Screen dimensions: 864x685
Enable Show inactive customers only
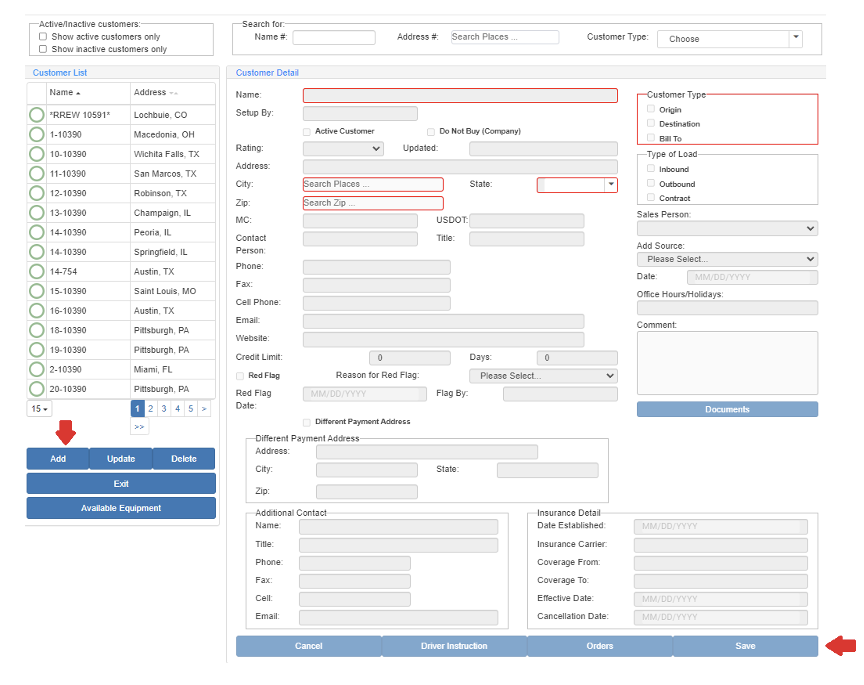(43, 49)
